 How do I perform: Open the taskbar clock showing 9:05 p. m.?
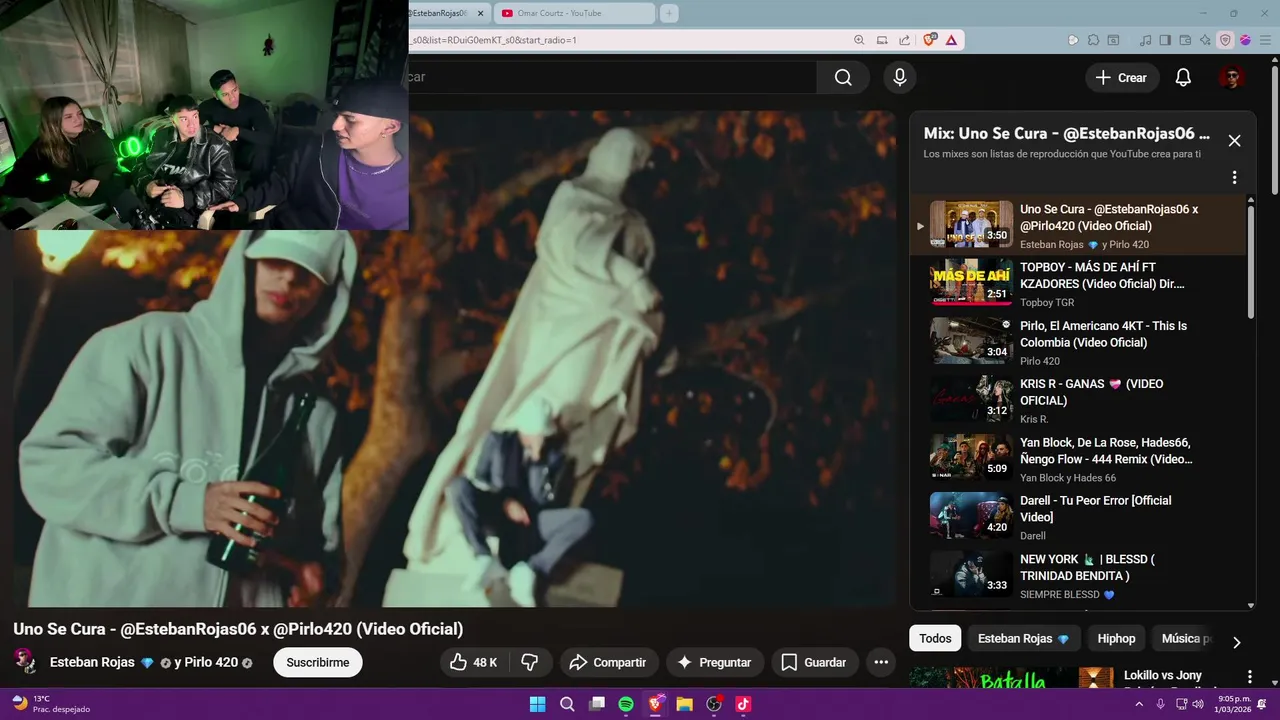tap(1234, 704)
